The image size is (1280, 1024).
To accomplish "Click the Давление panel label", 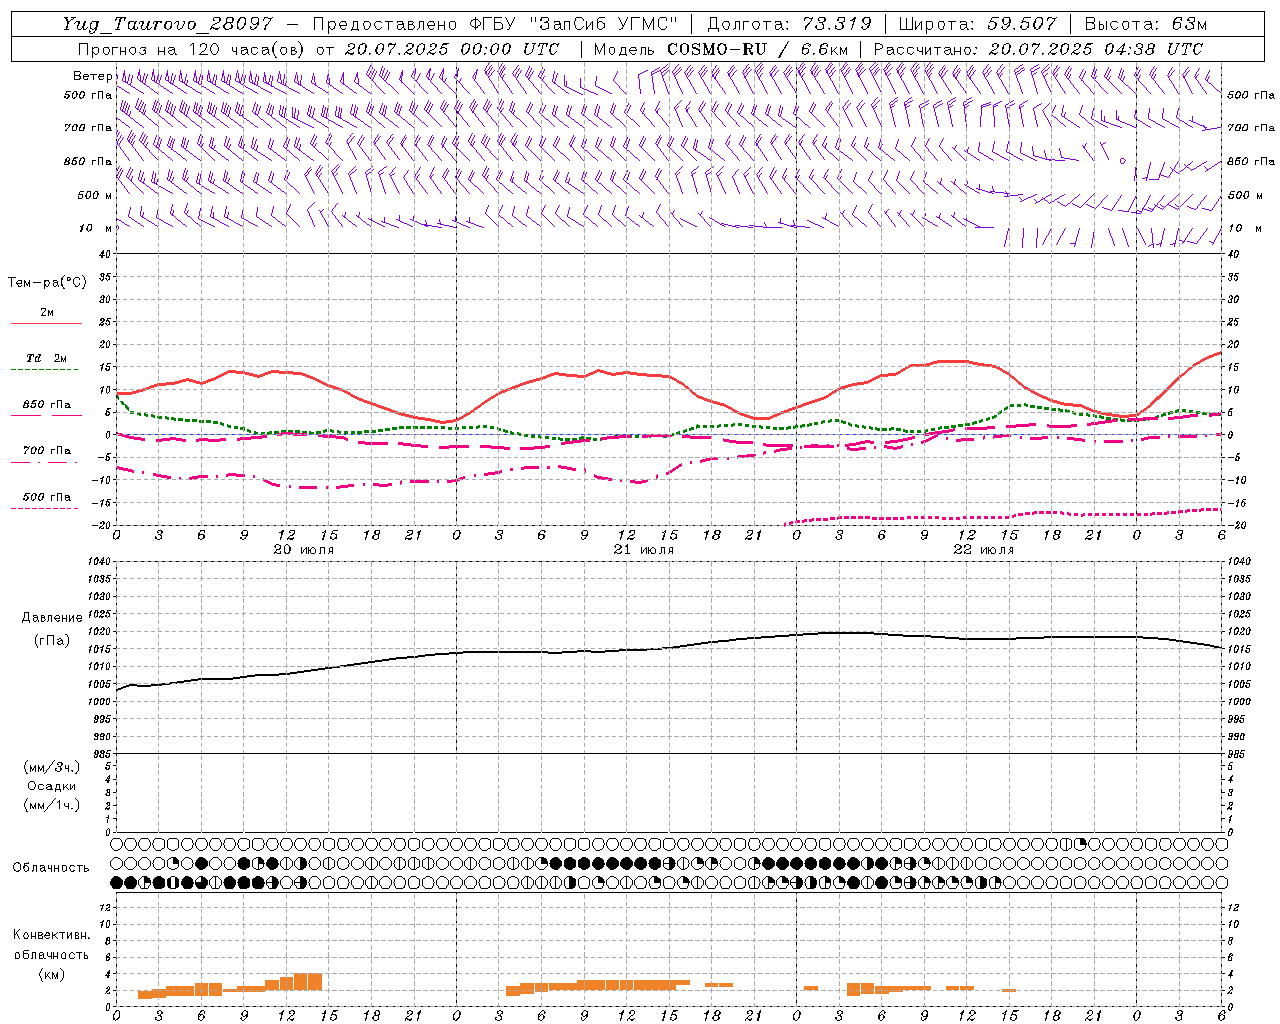I will click(52, 618).
